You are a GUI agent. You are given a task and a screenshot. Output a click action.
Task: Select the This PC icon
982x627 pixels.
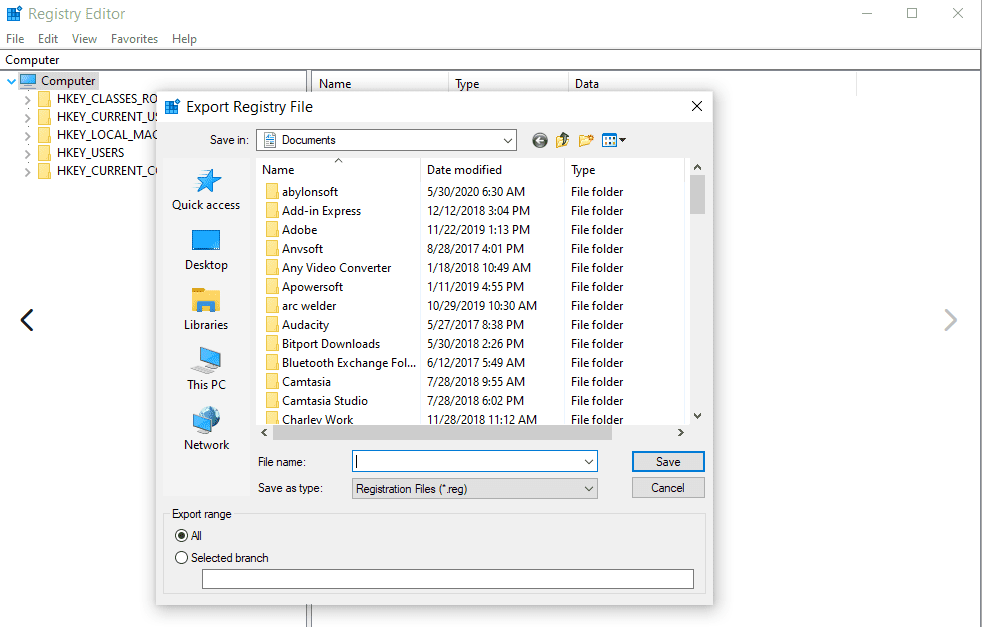tap(206, 361)
